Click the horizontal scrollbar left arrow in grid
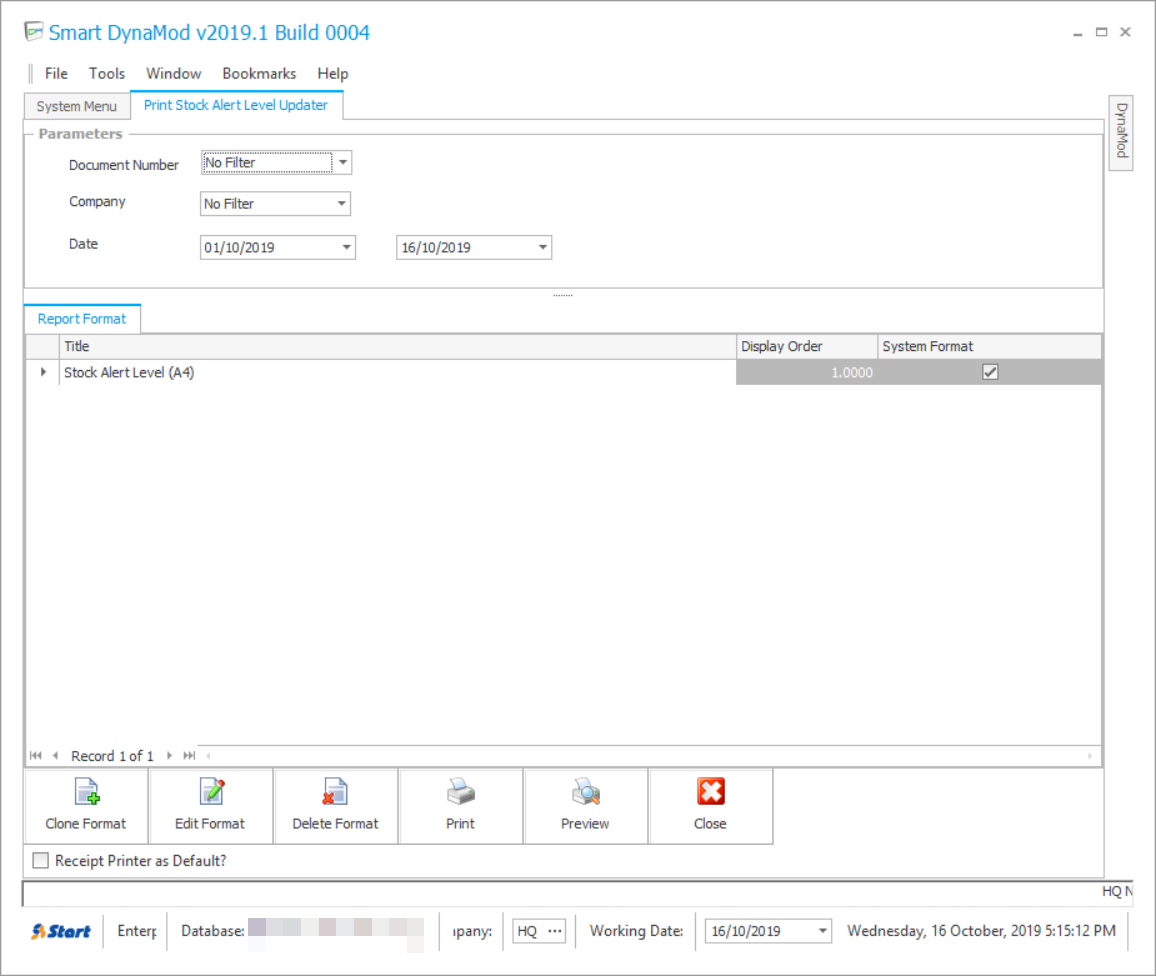1156x976 pixels. pyautogui.click(x=209, y=756)
